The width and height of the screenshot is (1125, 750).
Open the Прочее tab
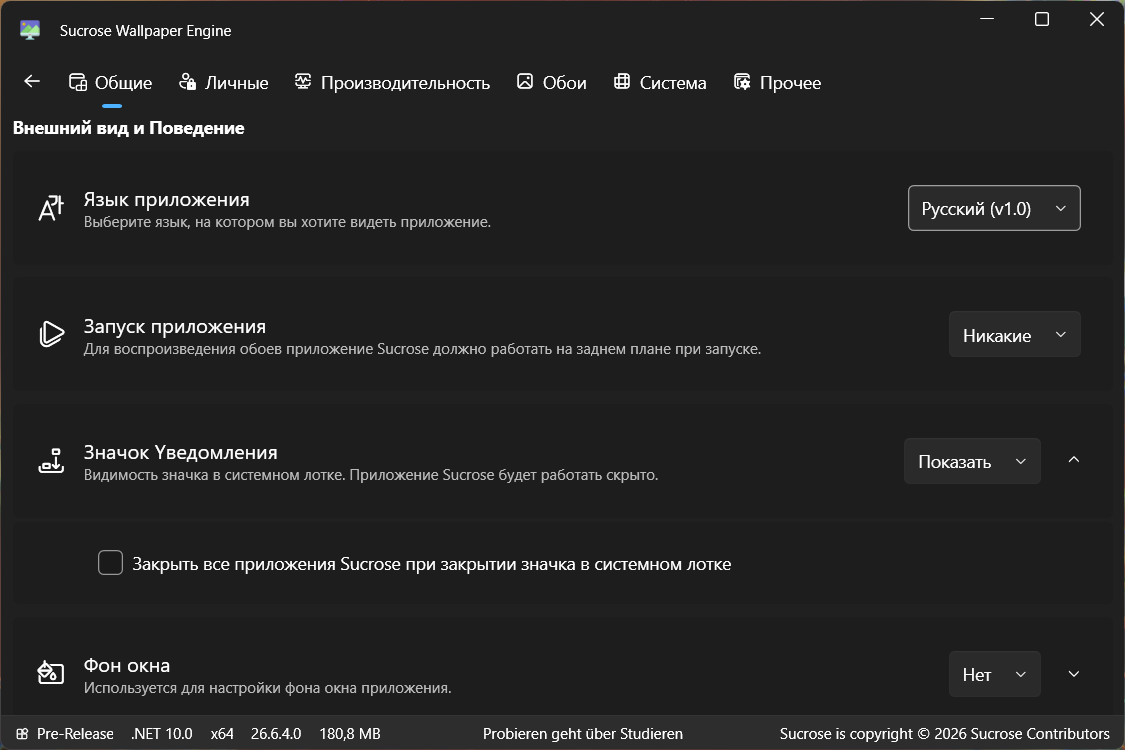777,83
